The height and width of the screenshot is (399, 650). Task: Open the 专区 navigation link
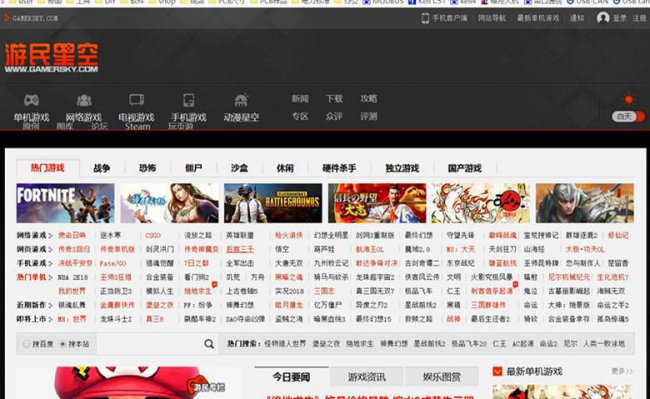pyautogui.click(x=300, y=116)
